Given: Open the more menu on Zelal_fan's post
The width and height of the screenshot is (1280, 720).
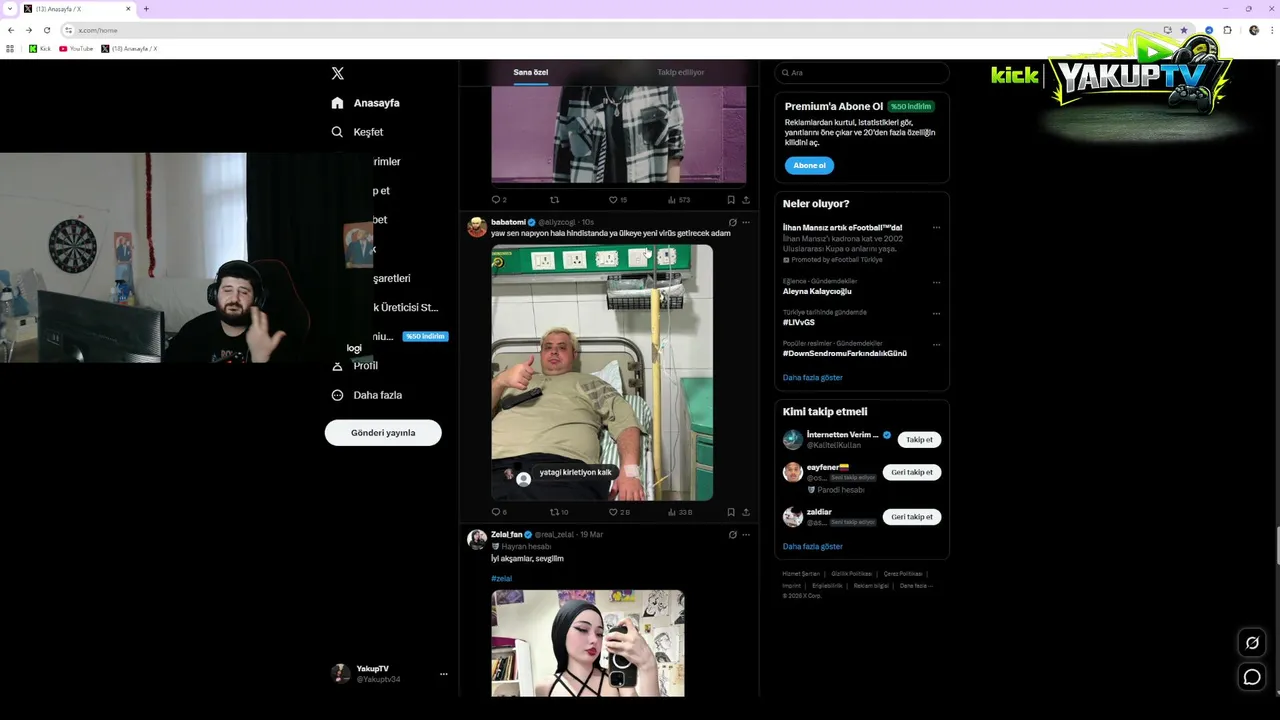Looking at the screenshot, I should coord(746,534).
